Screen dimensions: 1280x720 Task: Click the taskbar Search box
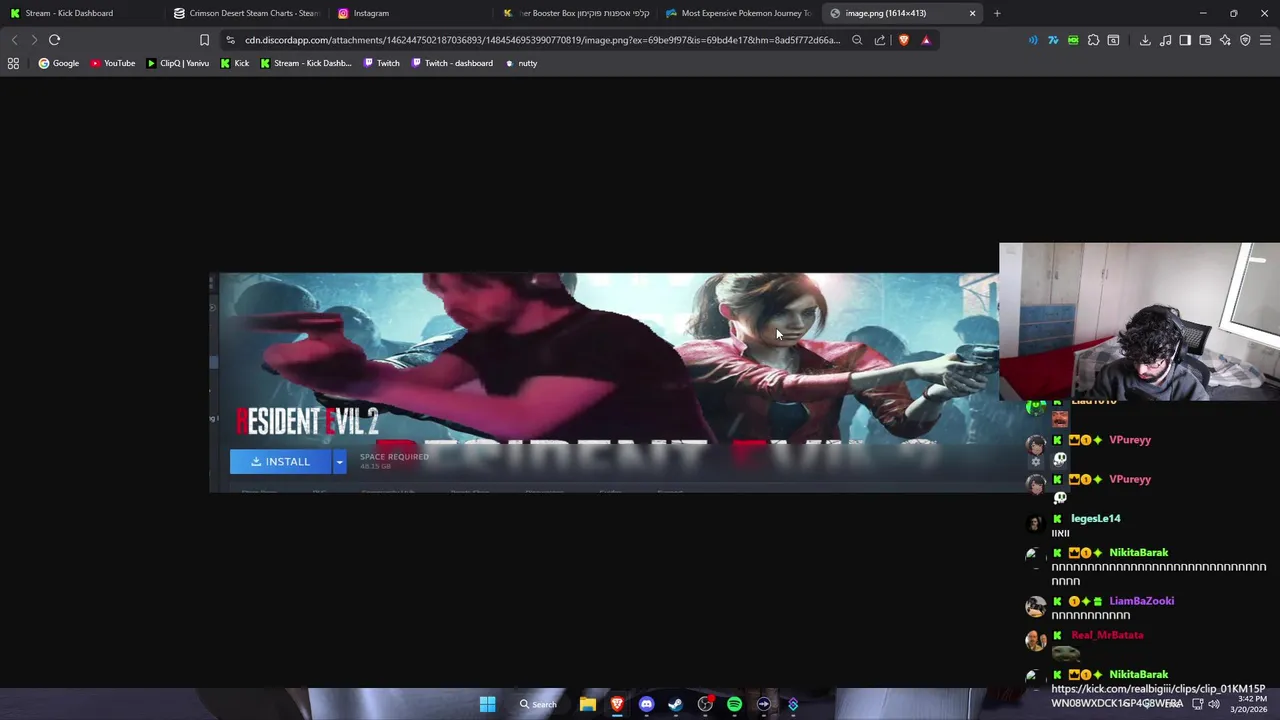538,704
